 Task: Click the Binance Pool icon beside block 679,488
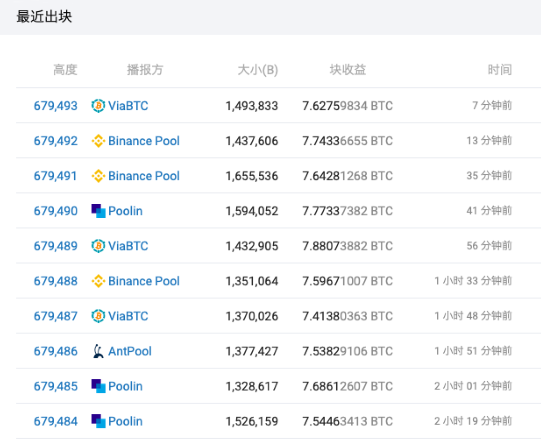click(x=98, y=281)
